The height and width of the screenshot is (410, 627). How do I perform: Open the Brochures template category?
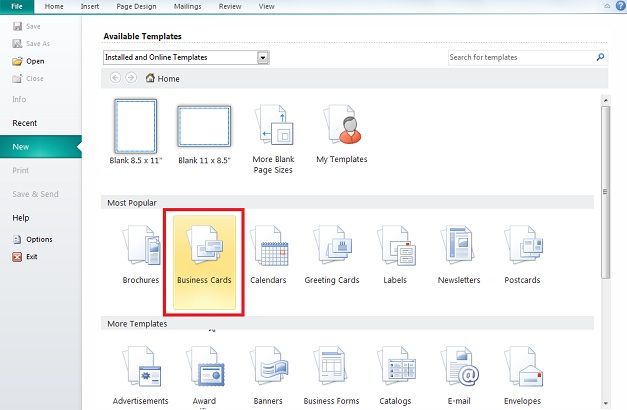click(x=141, y=254)
